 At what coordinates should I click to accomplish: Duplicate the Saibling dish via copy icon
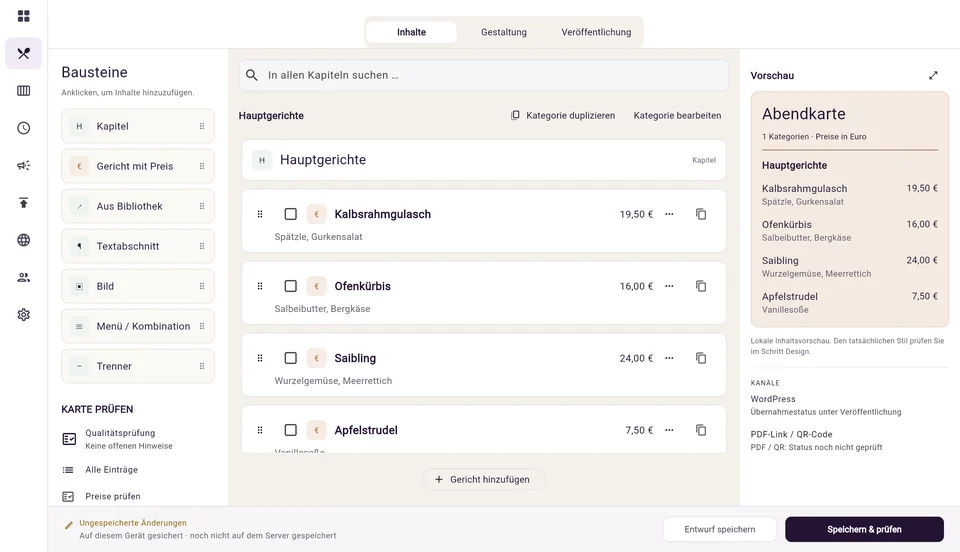coord(701,358)
